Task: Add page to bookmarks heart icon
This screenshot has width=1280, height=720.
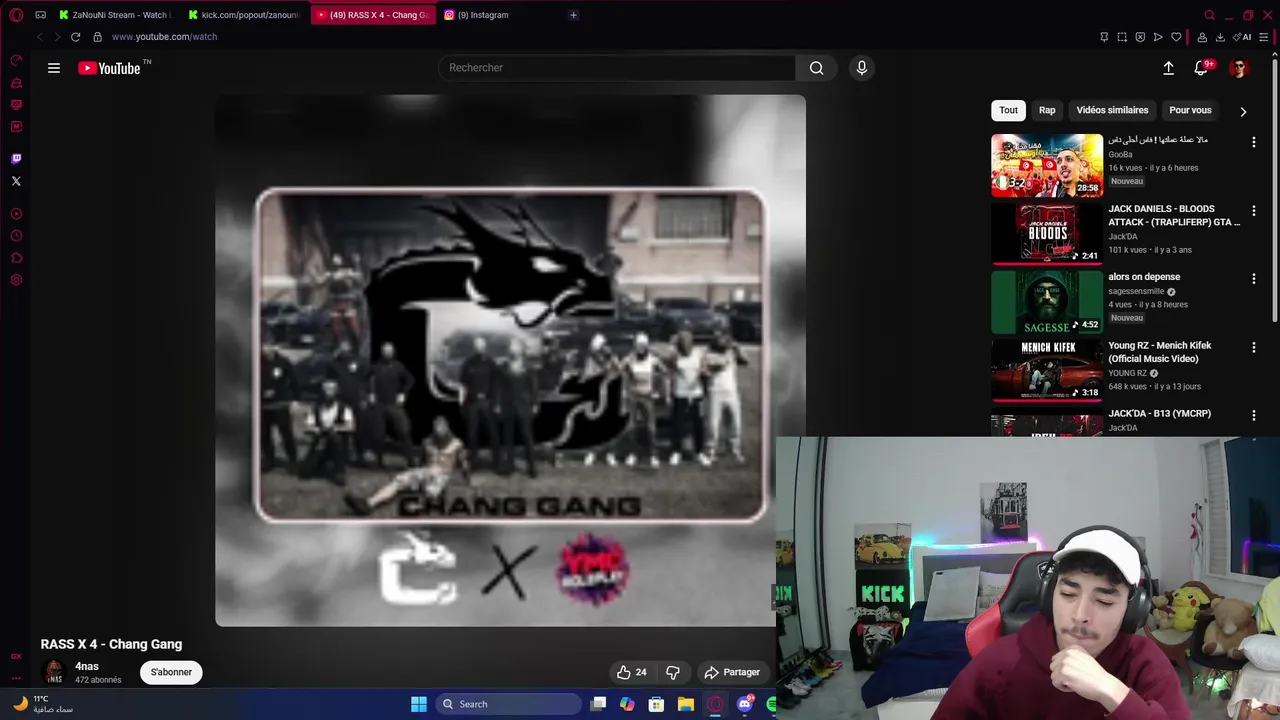Action: (1176, 37)
